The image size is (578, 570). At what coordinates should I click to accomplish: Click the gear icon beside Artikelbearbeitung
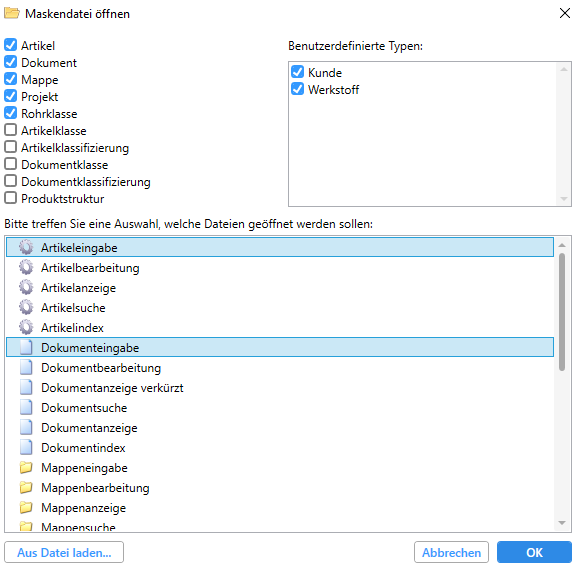click(x=26, y=267)
